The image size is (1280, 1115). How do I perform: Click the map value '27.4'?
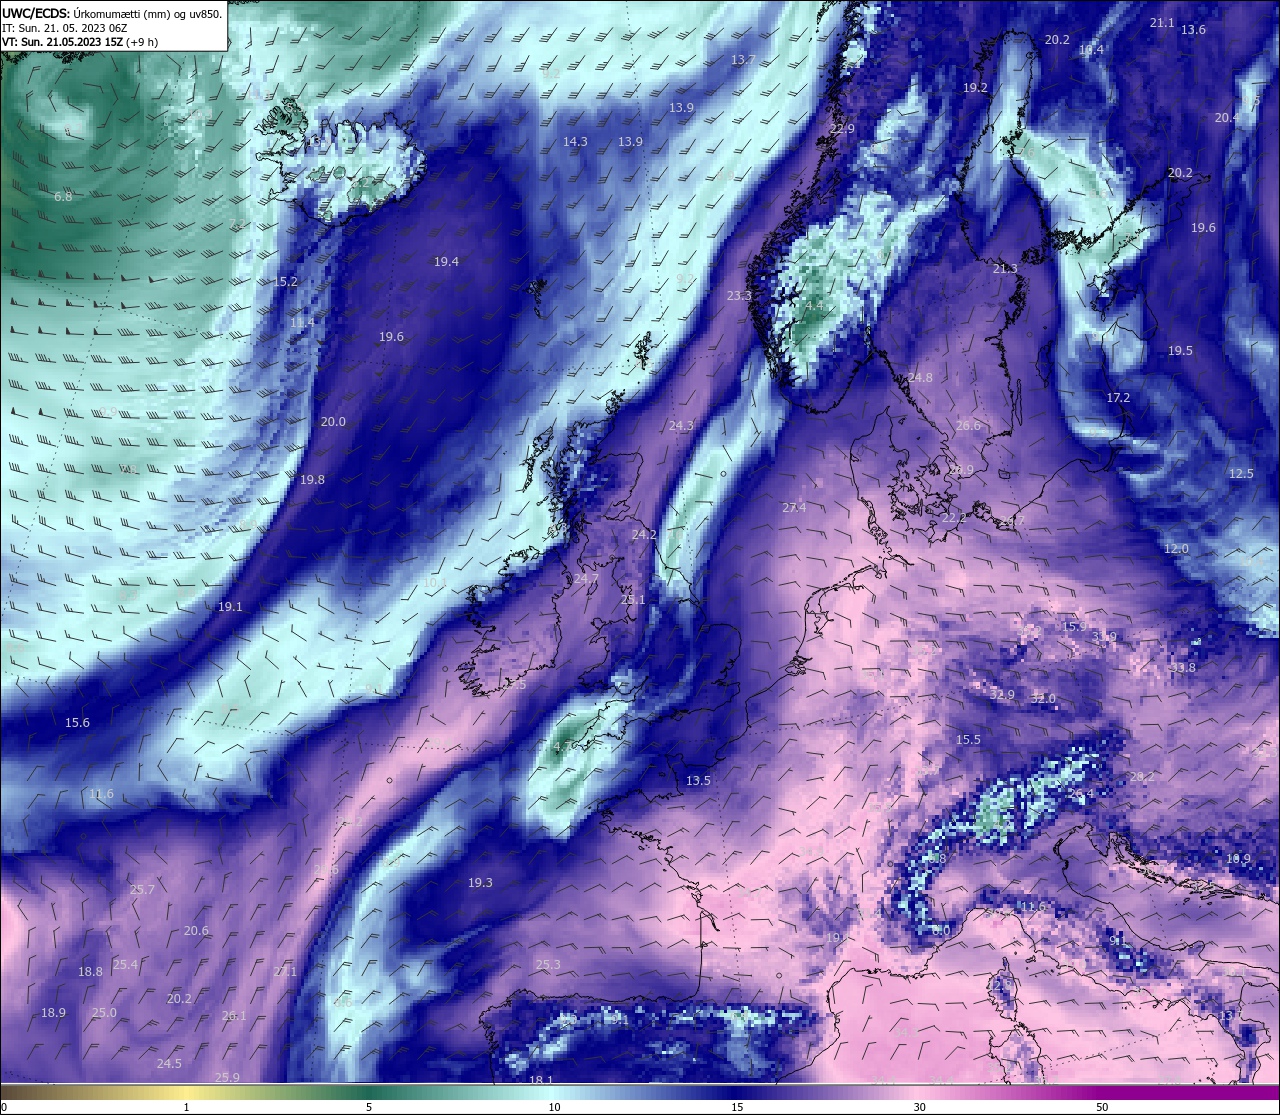(x=794, y=507)
